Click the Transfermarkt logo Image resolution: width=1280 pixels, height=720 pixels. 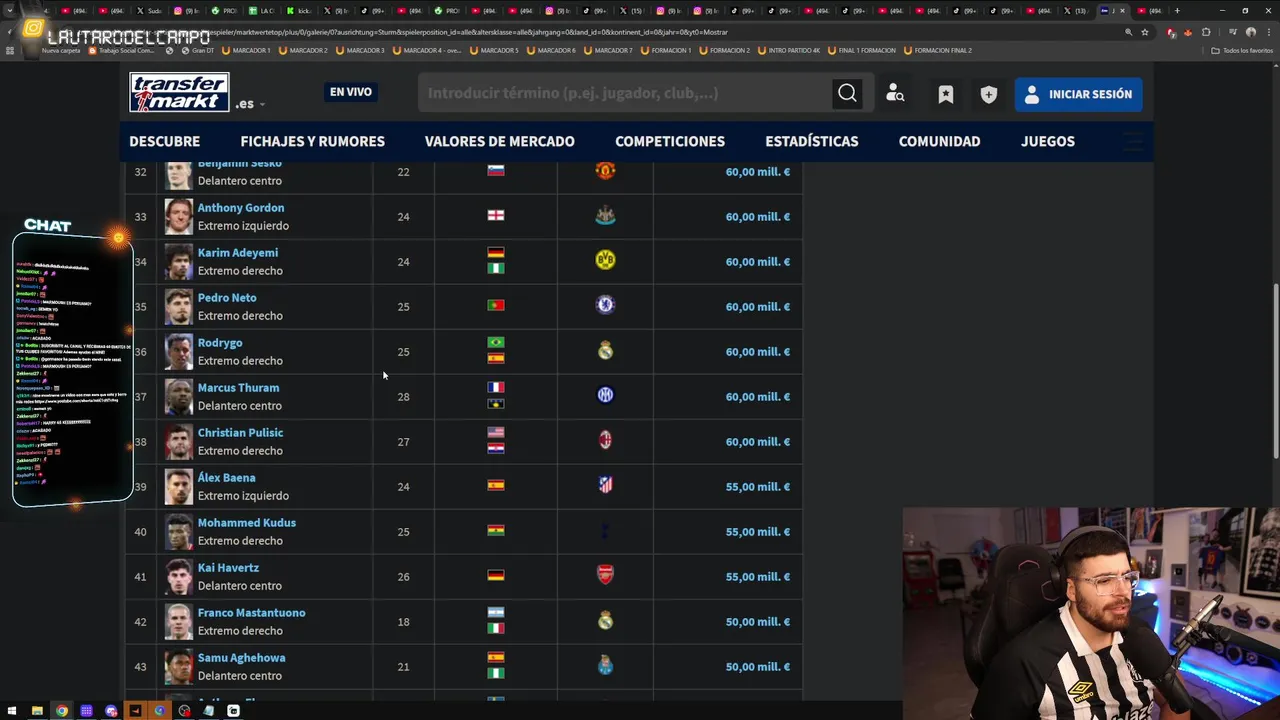coord(179,93)
